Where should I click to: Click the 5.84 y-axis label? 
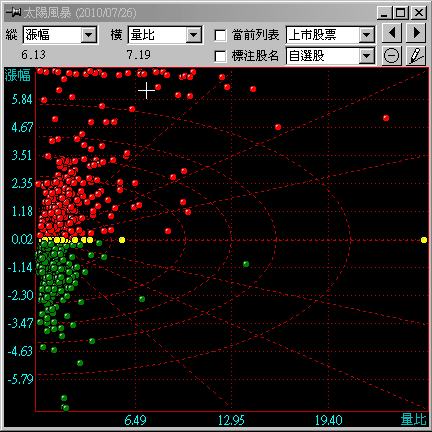[22, 99]
